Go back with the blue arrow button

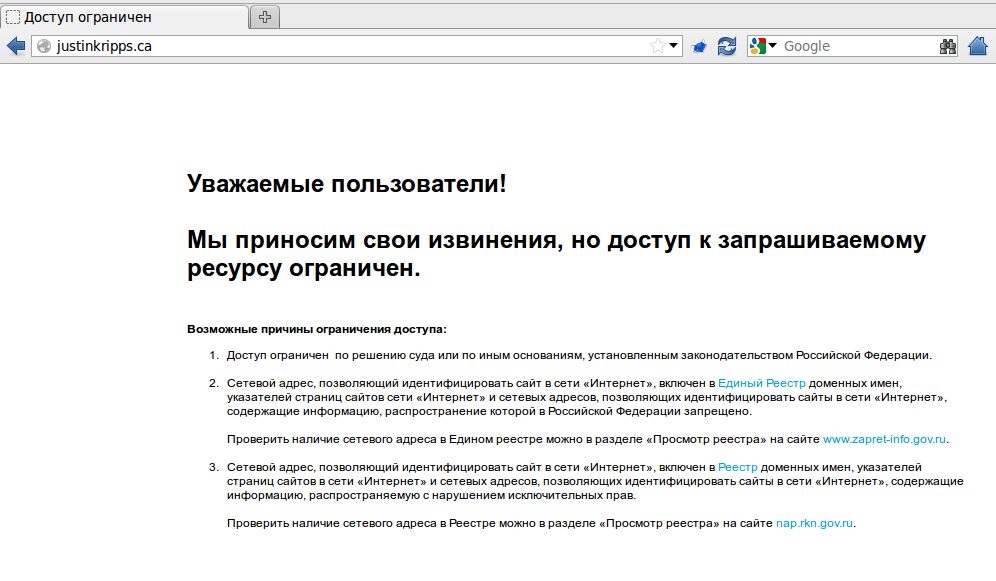click(x=16, y=46)
